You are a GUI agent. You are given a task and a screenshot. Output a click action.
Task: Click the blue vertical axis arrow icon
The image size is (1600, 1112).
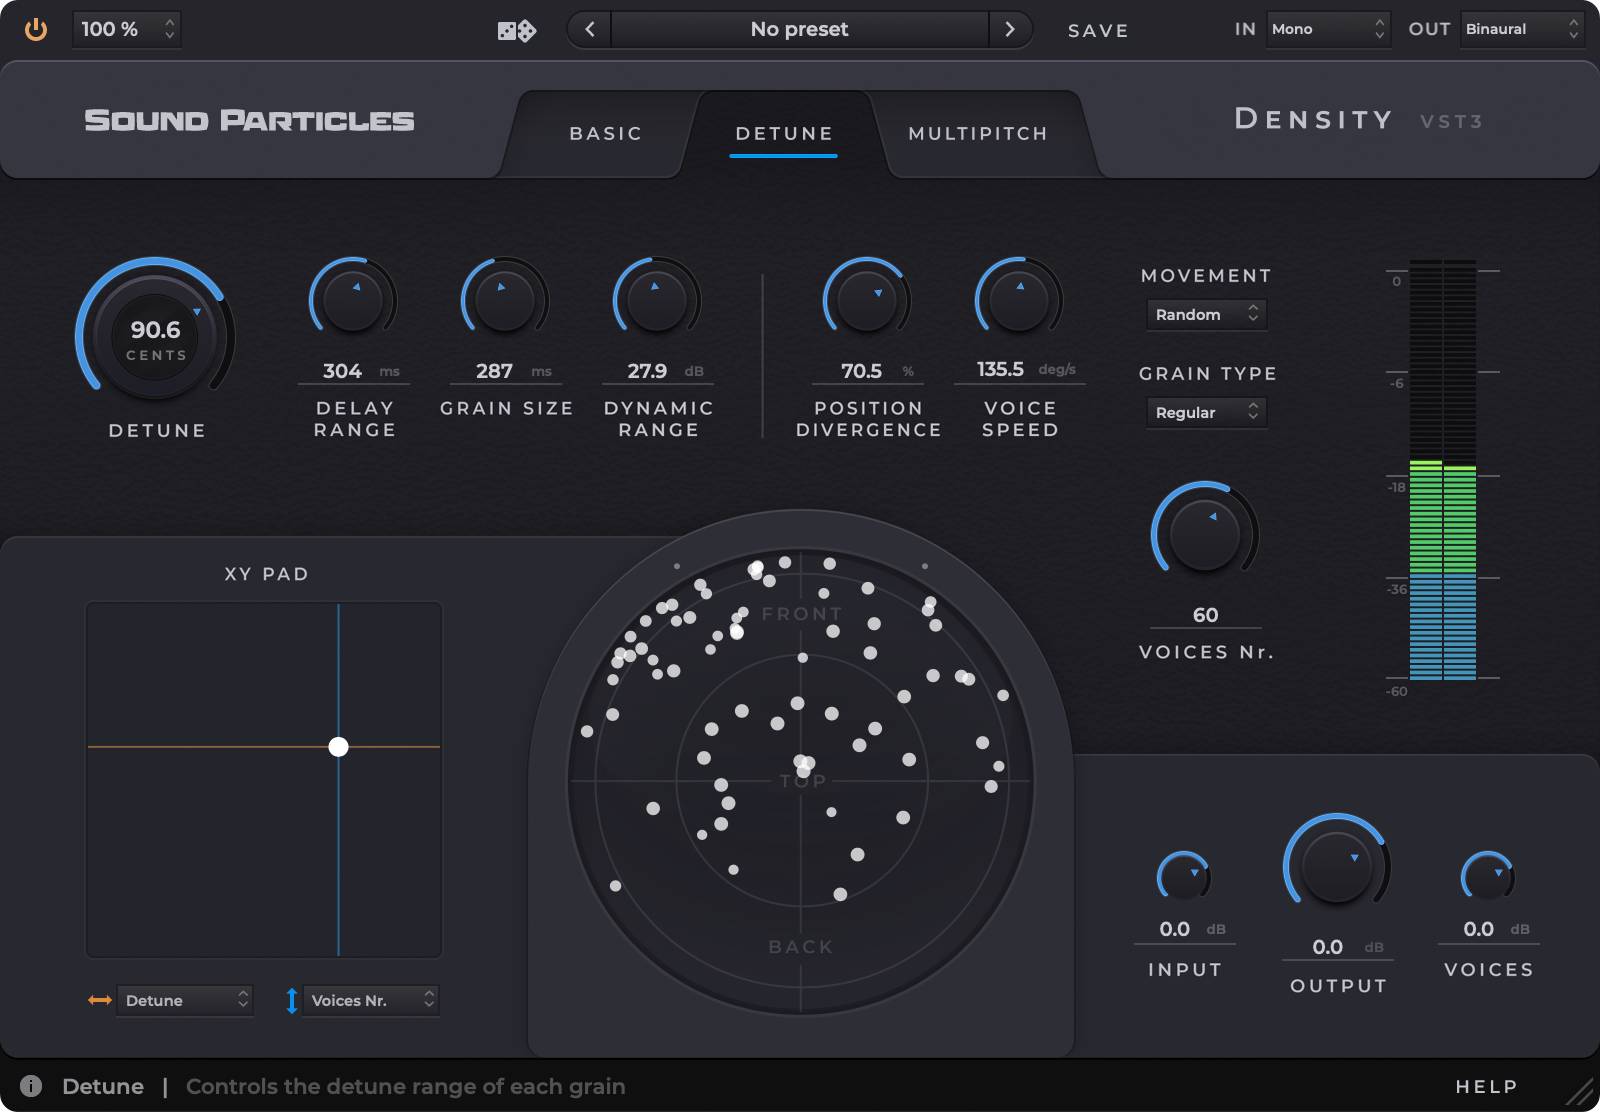289,1000
